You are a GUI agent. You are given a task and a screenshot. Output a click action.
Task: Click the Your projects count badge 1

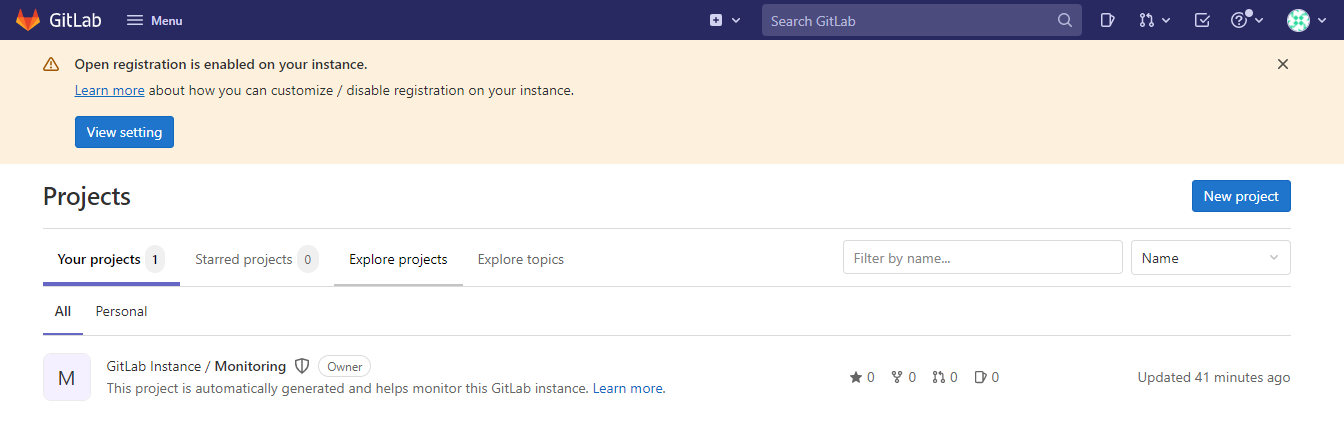(155, 259)
